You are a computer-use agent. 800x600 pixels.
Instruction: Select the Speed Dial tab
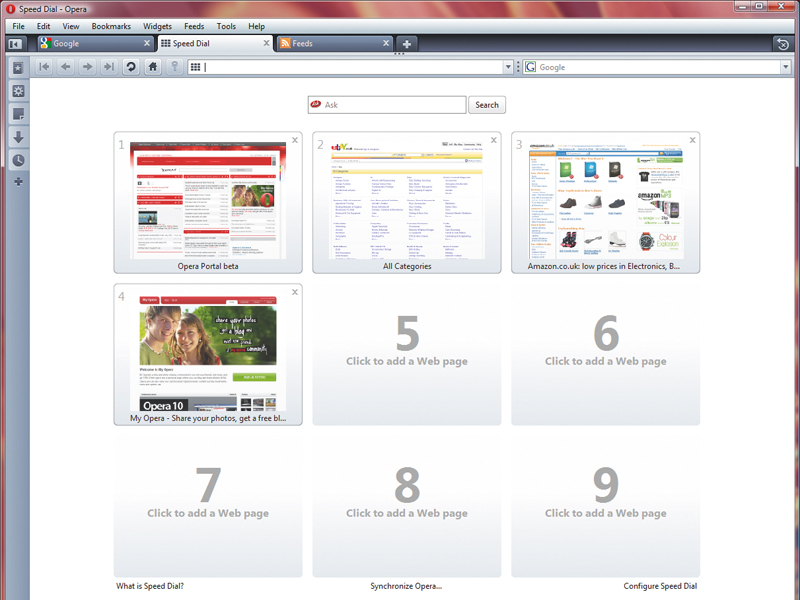[x=214, y=43]
